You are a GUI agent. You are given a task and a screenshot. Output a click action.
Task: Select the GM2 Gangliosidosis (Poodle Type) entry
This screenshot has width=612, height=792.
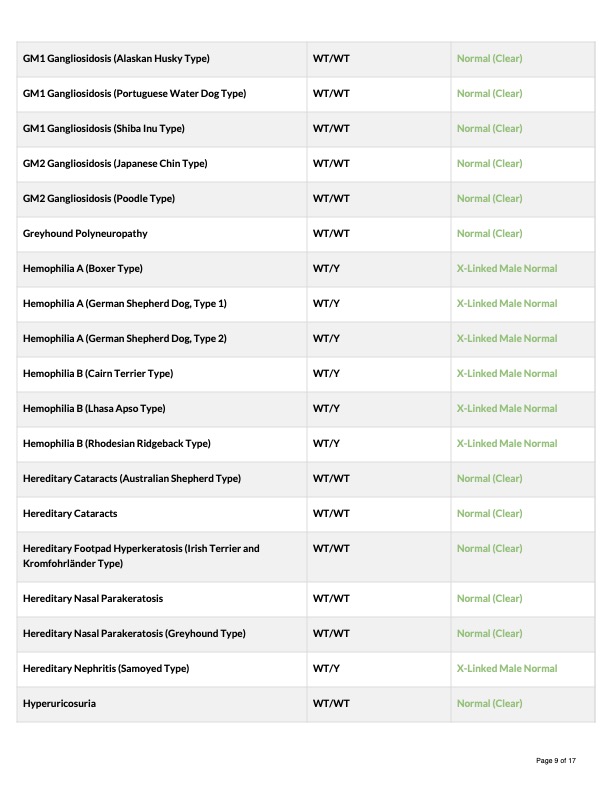coord(99,199)
